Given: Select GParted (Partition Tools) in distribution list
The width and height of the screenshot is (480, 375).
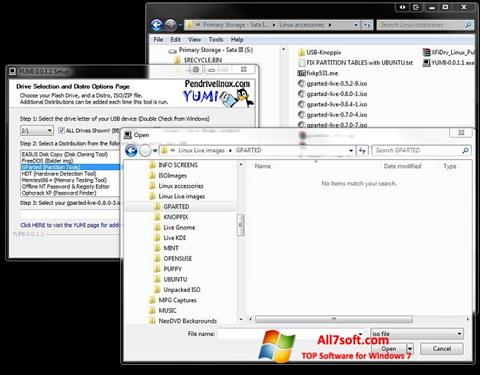Looking at the screenshot, I should [70, 167].
